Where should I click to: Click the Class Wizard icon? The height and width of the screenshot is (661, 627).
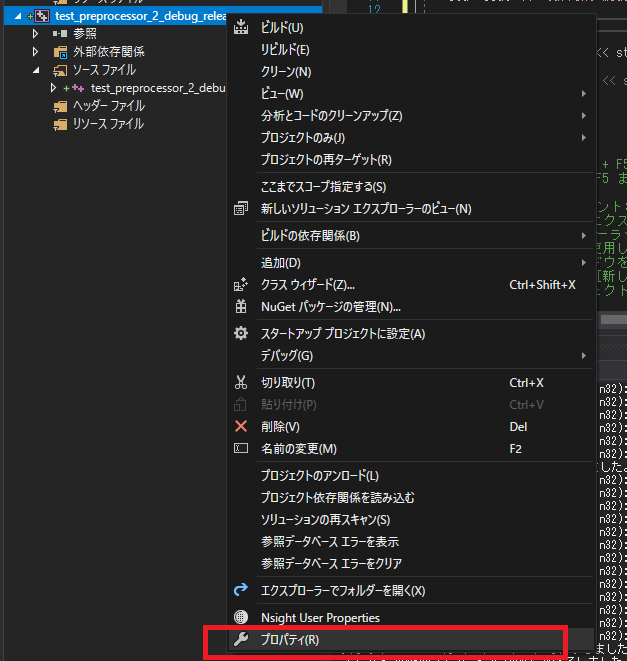pyautogui.click(x=241, y=285)
